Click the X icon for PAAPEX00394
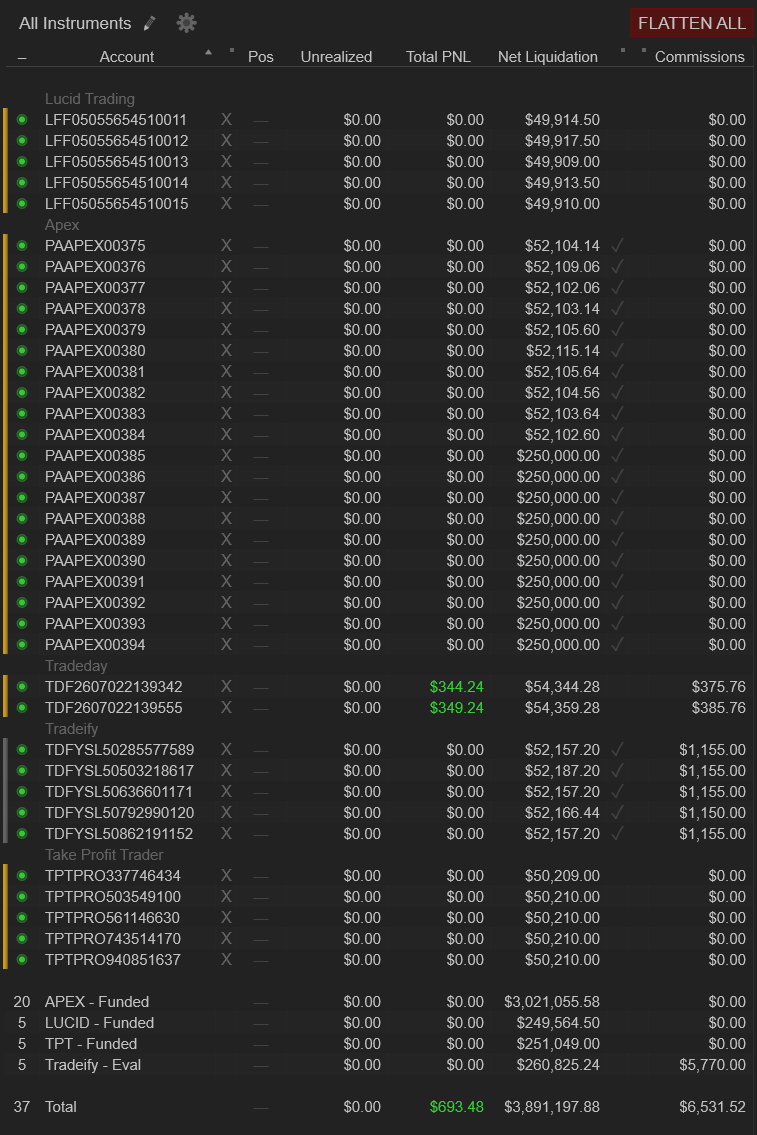The height and width of the screenshot is (1135, 757). tap(227, 644)
